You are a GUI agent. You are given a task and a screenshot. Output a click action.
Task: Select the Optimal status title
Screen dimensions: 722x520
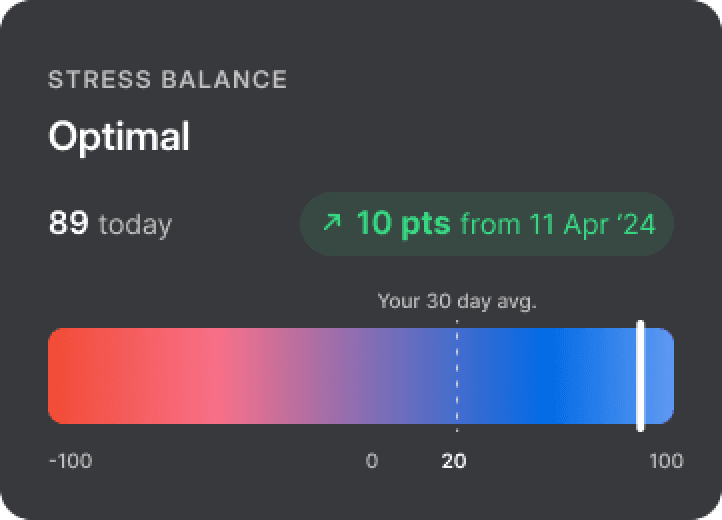[x=119, y=136]
